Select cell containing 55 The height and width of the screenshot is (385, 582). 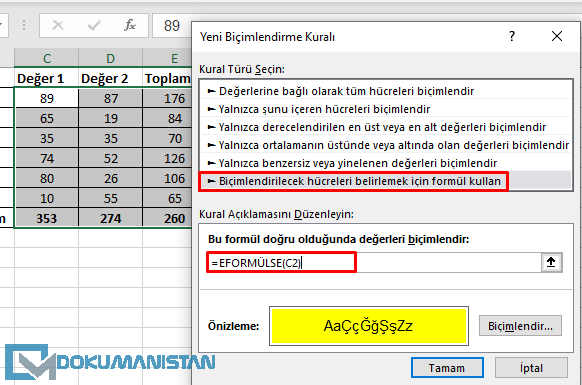111,199
